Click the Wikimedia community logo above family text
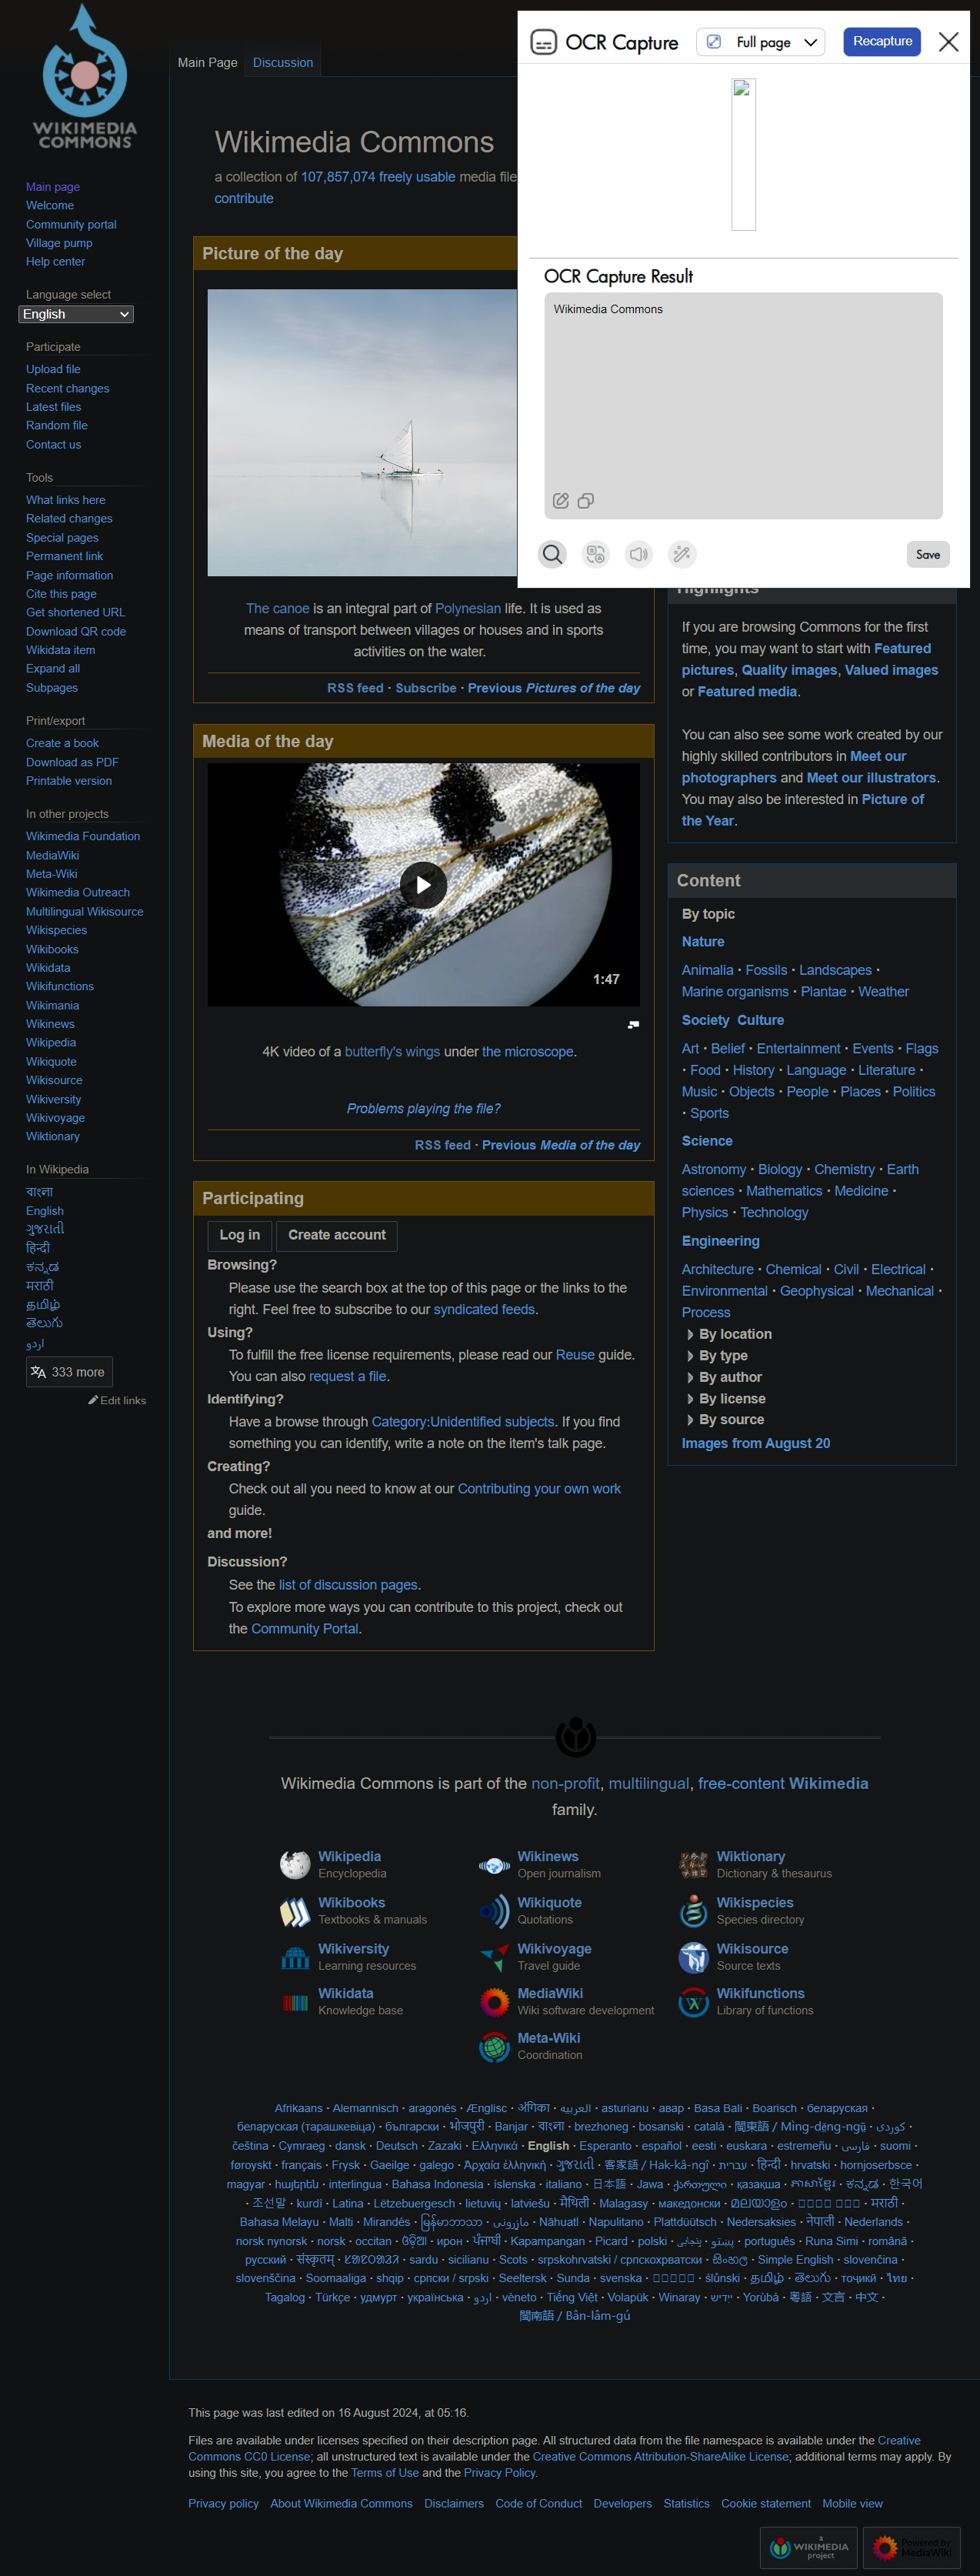Image resolution: width=980 pixels, height=2576 pixels. [x=576, y=1737]
